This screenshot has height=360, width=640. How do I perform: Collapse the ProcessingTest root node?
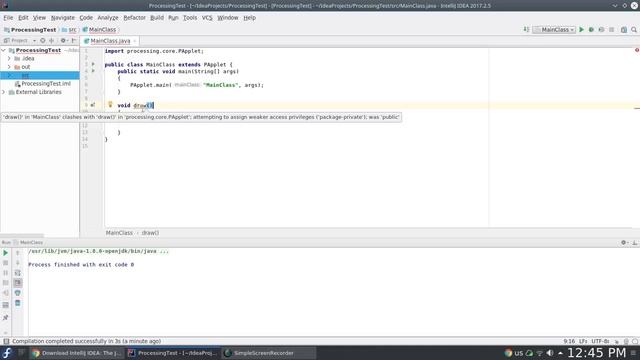click(4, 50)
